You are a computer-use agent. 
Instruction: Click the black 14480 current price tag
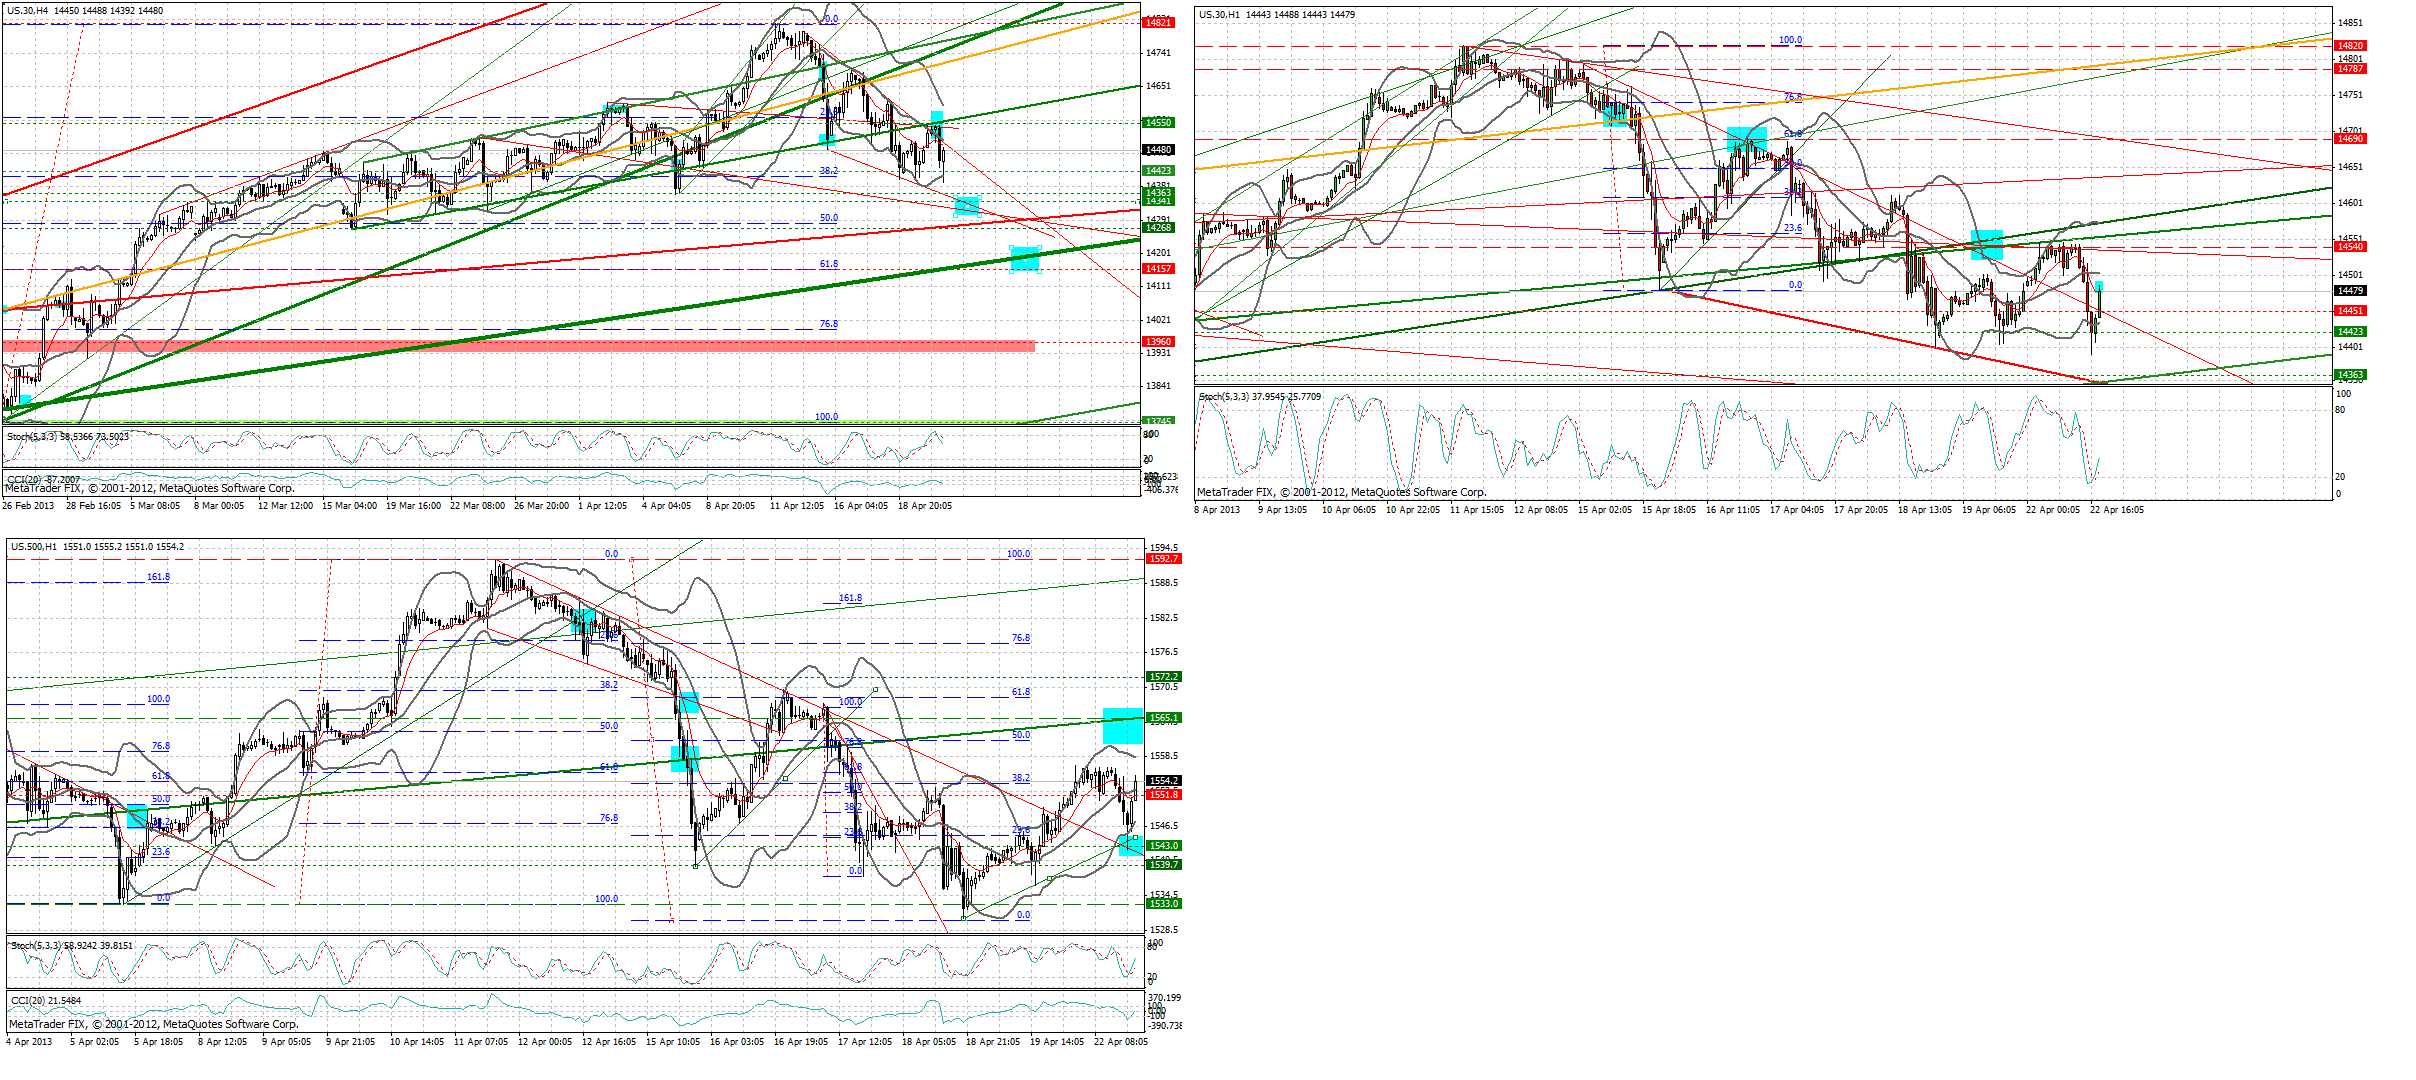1158,150
